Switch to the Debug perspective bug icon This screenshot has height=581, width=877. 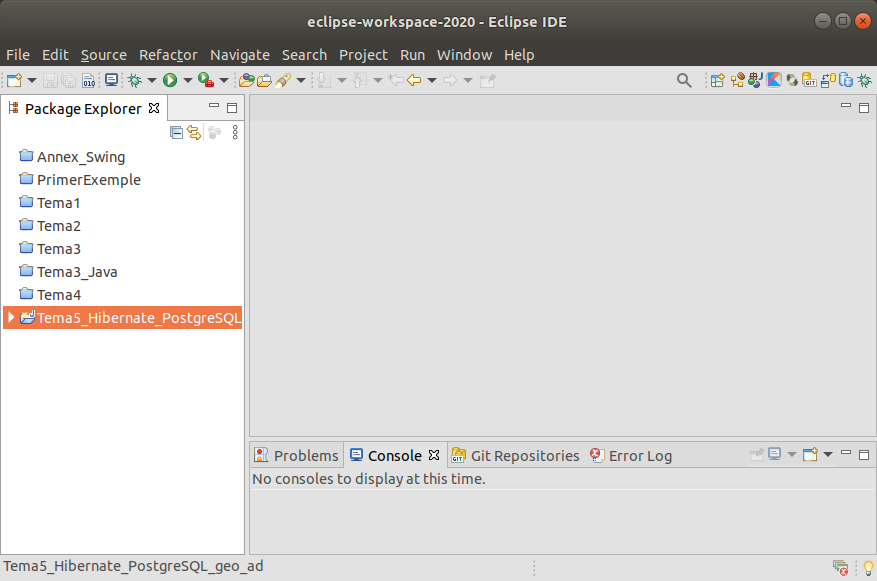coord(865,81)
